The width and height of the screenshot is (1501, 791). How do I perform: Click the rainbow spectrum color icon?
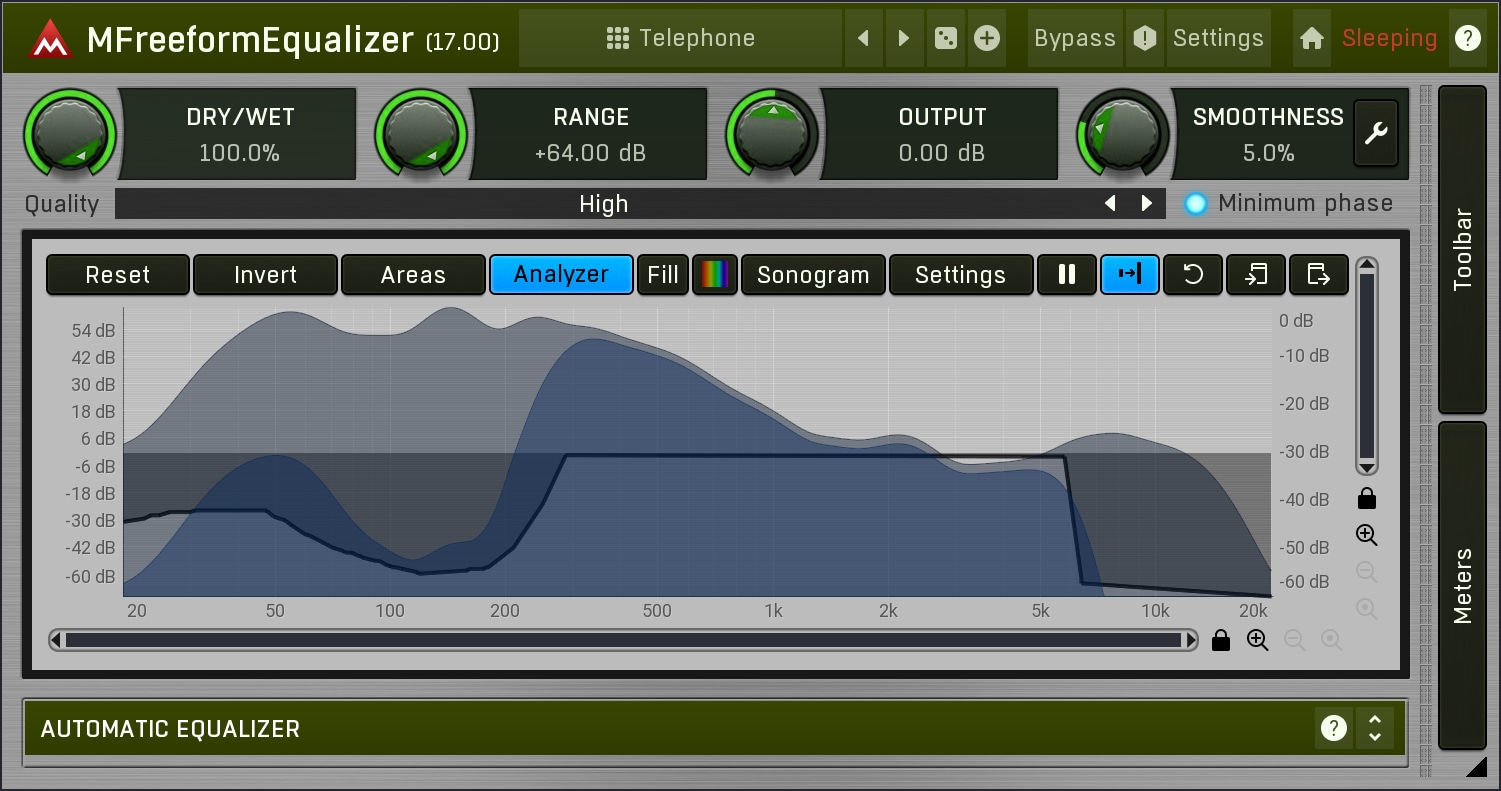click(715, 274)
